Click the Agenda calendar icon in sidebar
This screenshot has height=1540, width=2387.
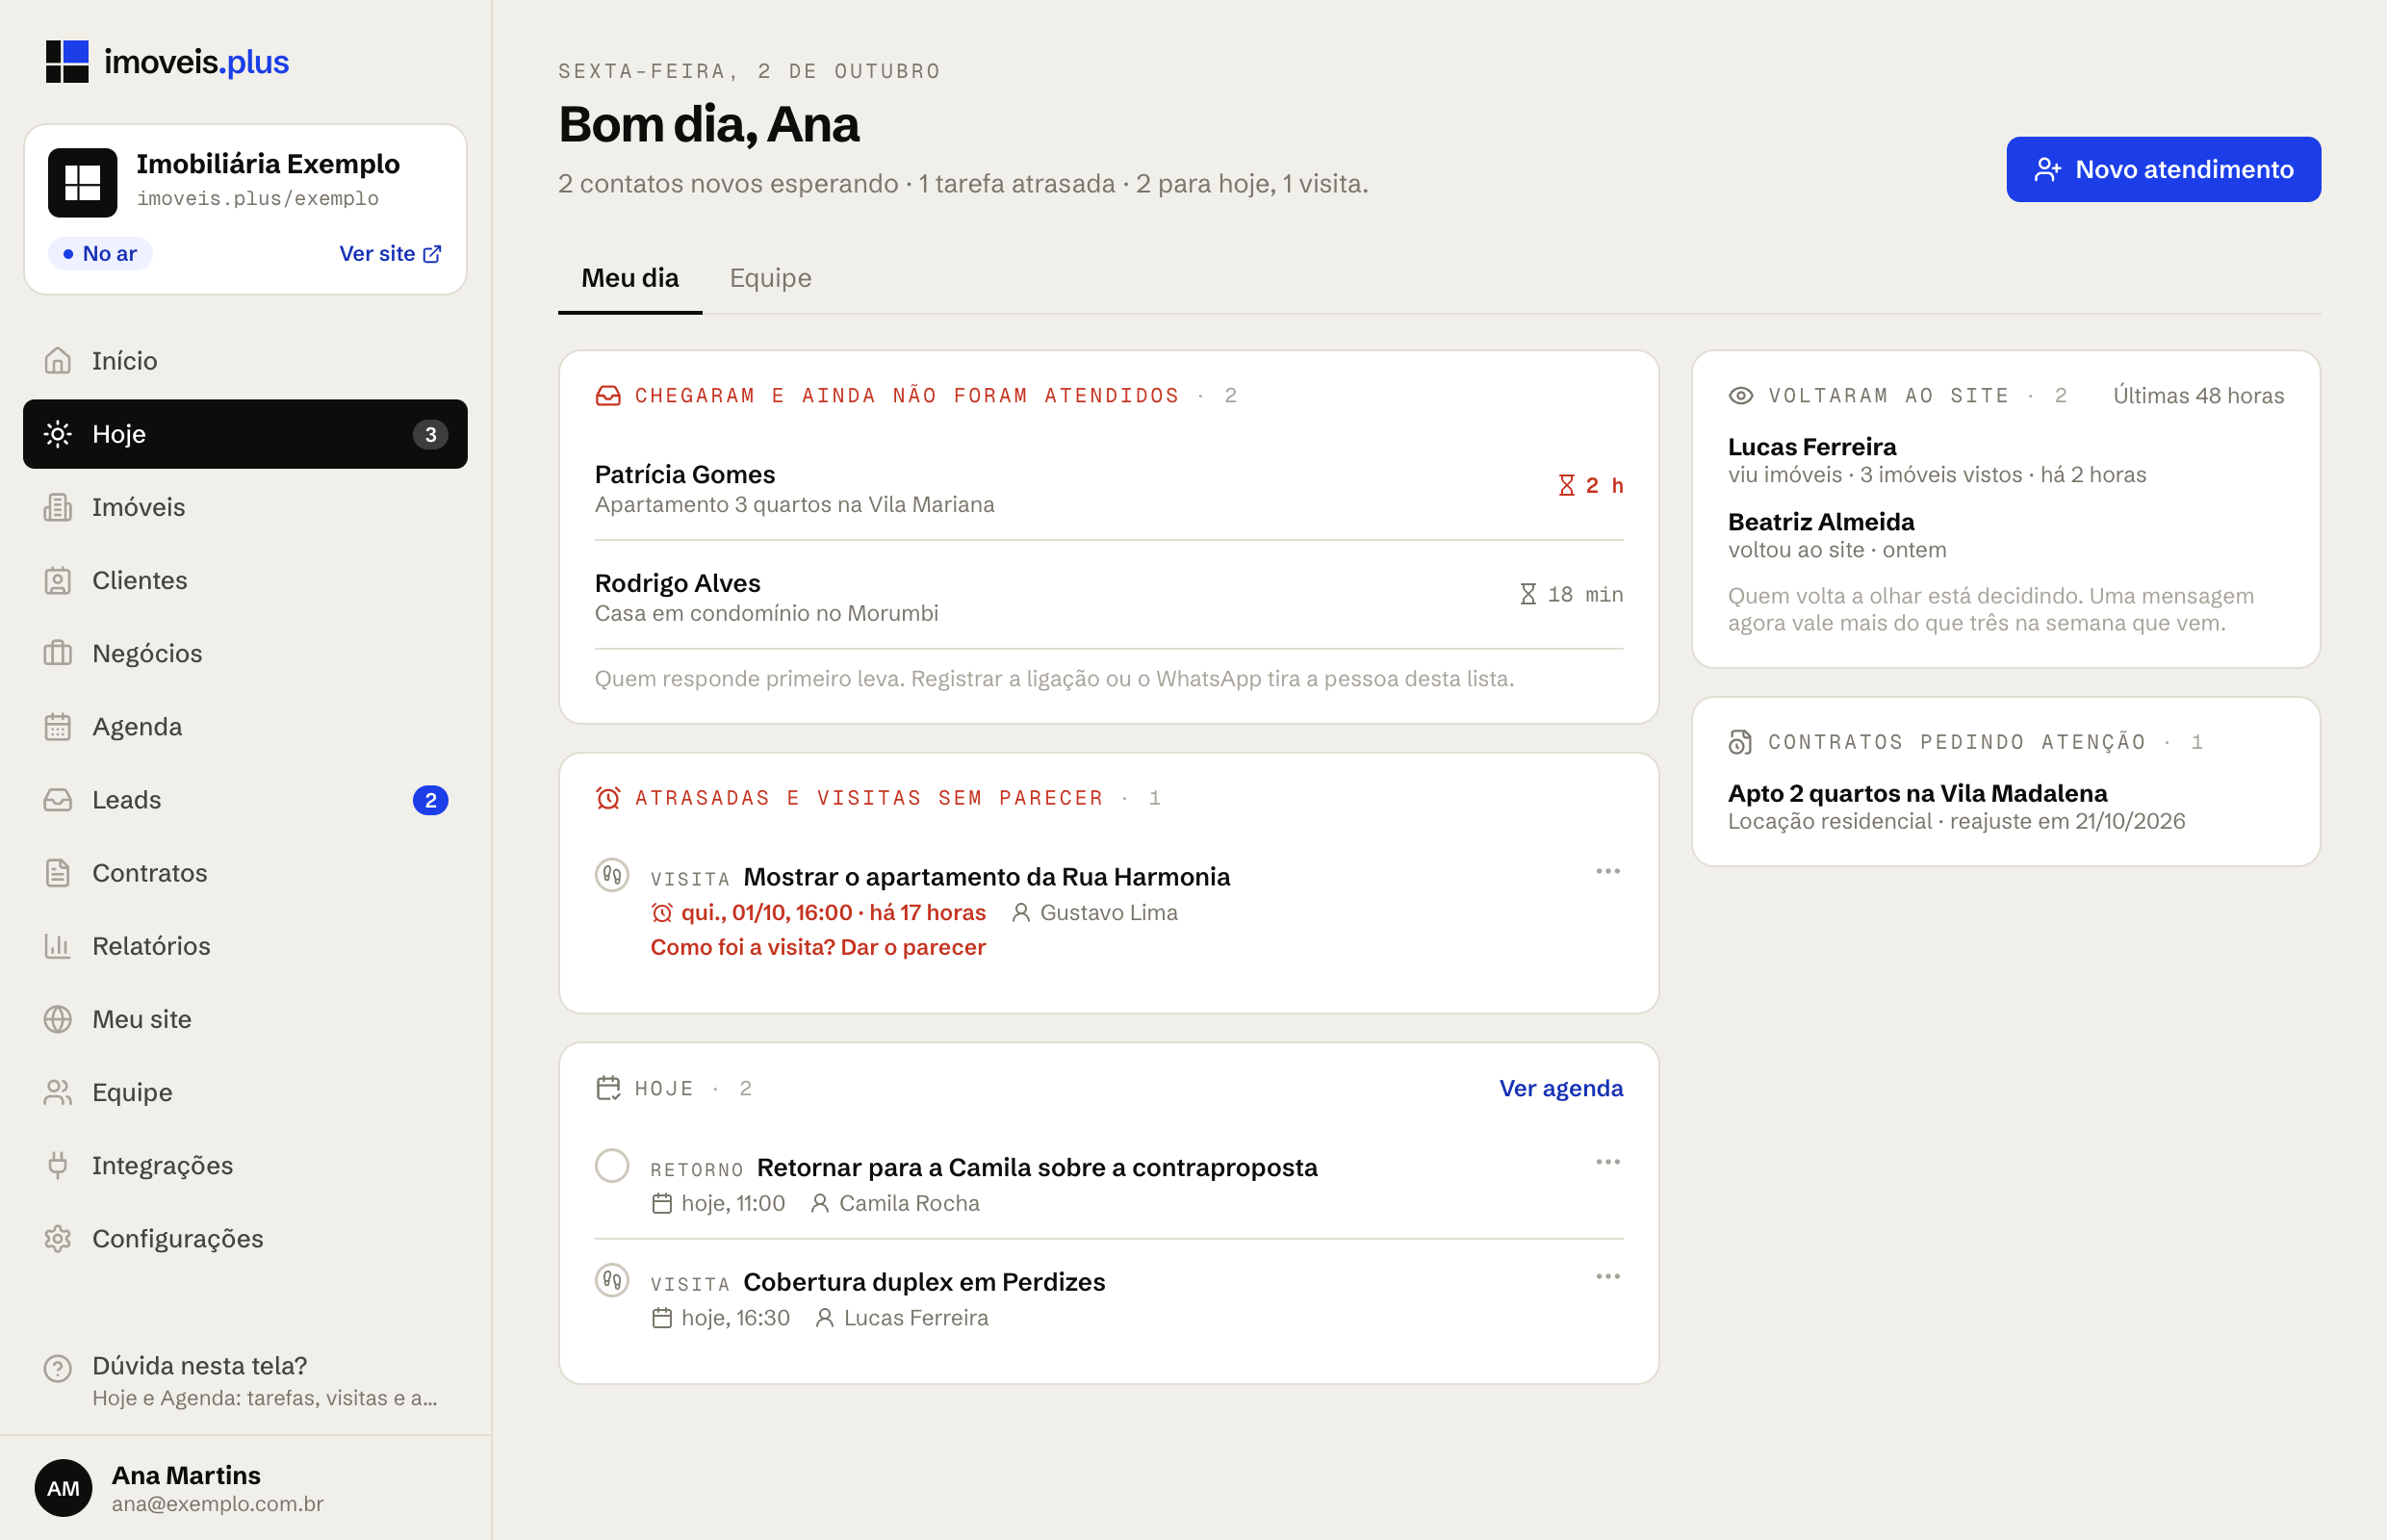(x=58, y=726)
